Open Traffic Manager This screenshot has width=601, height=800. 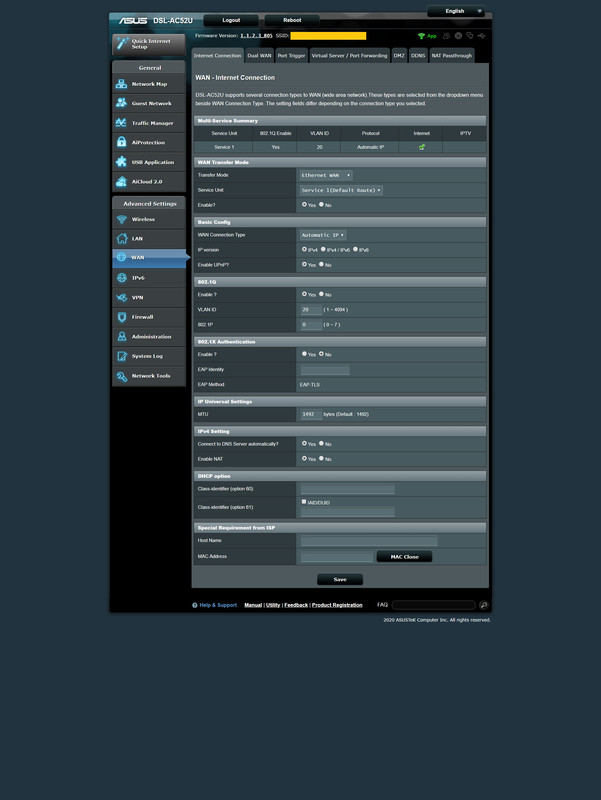(148, 123)
